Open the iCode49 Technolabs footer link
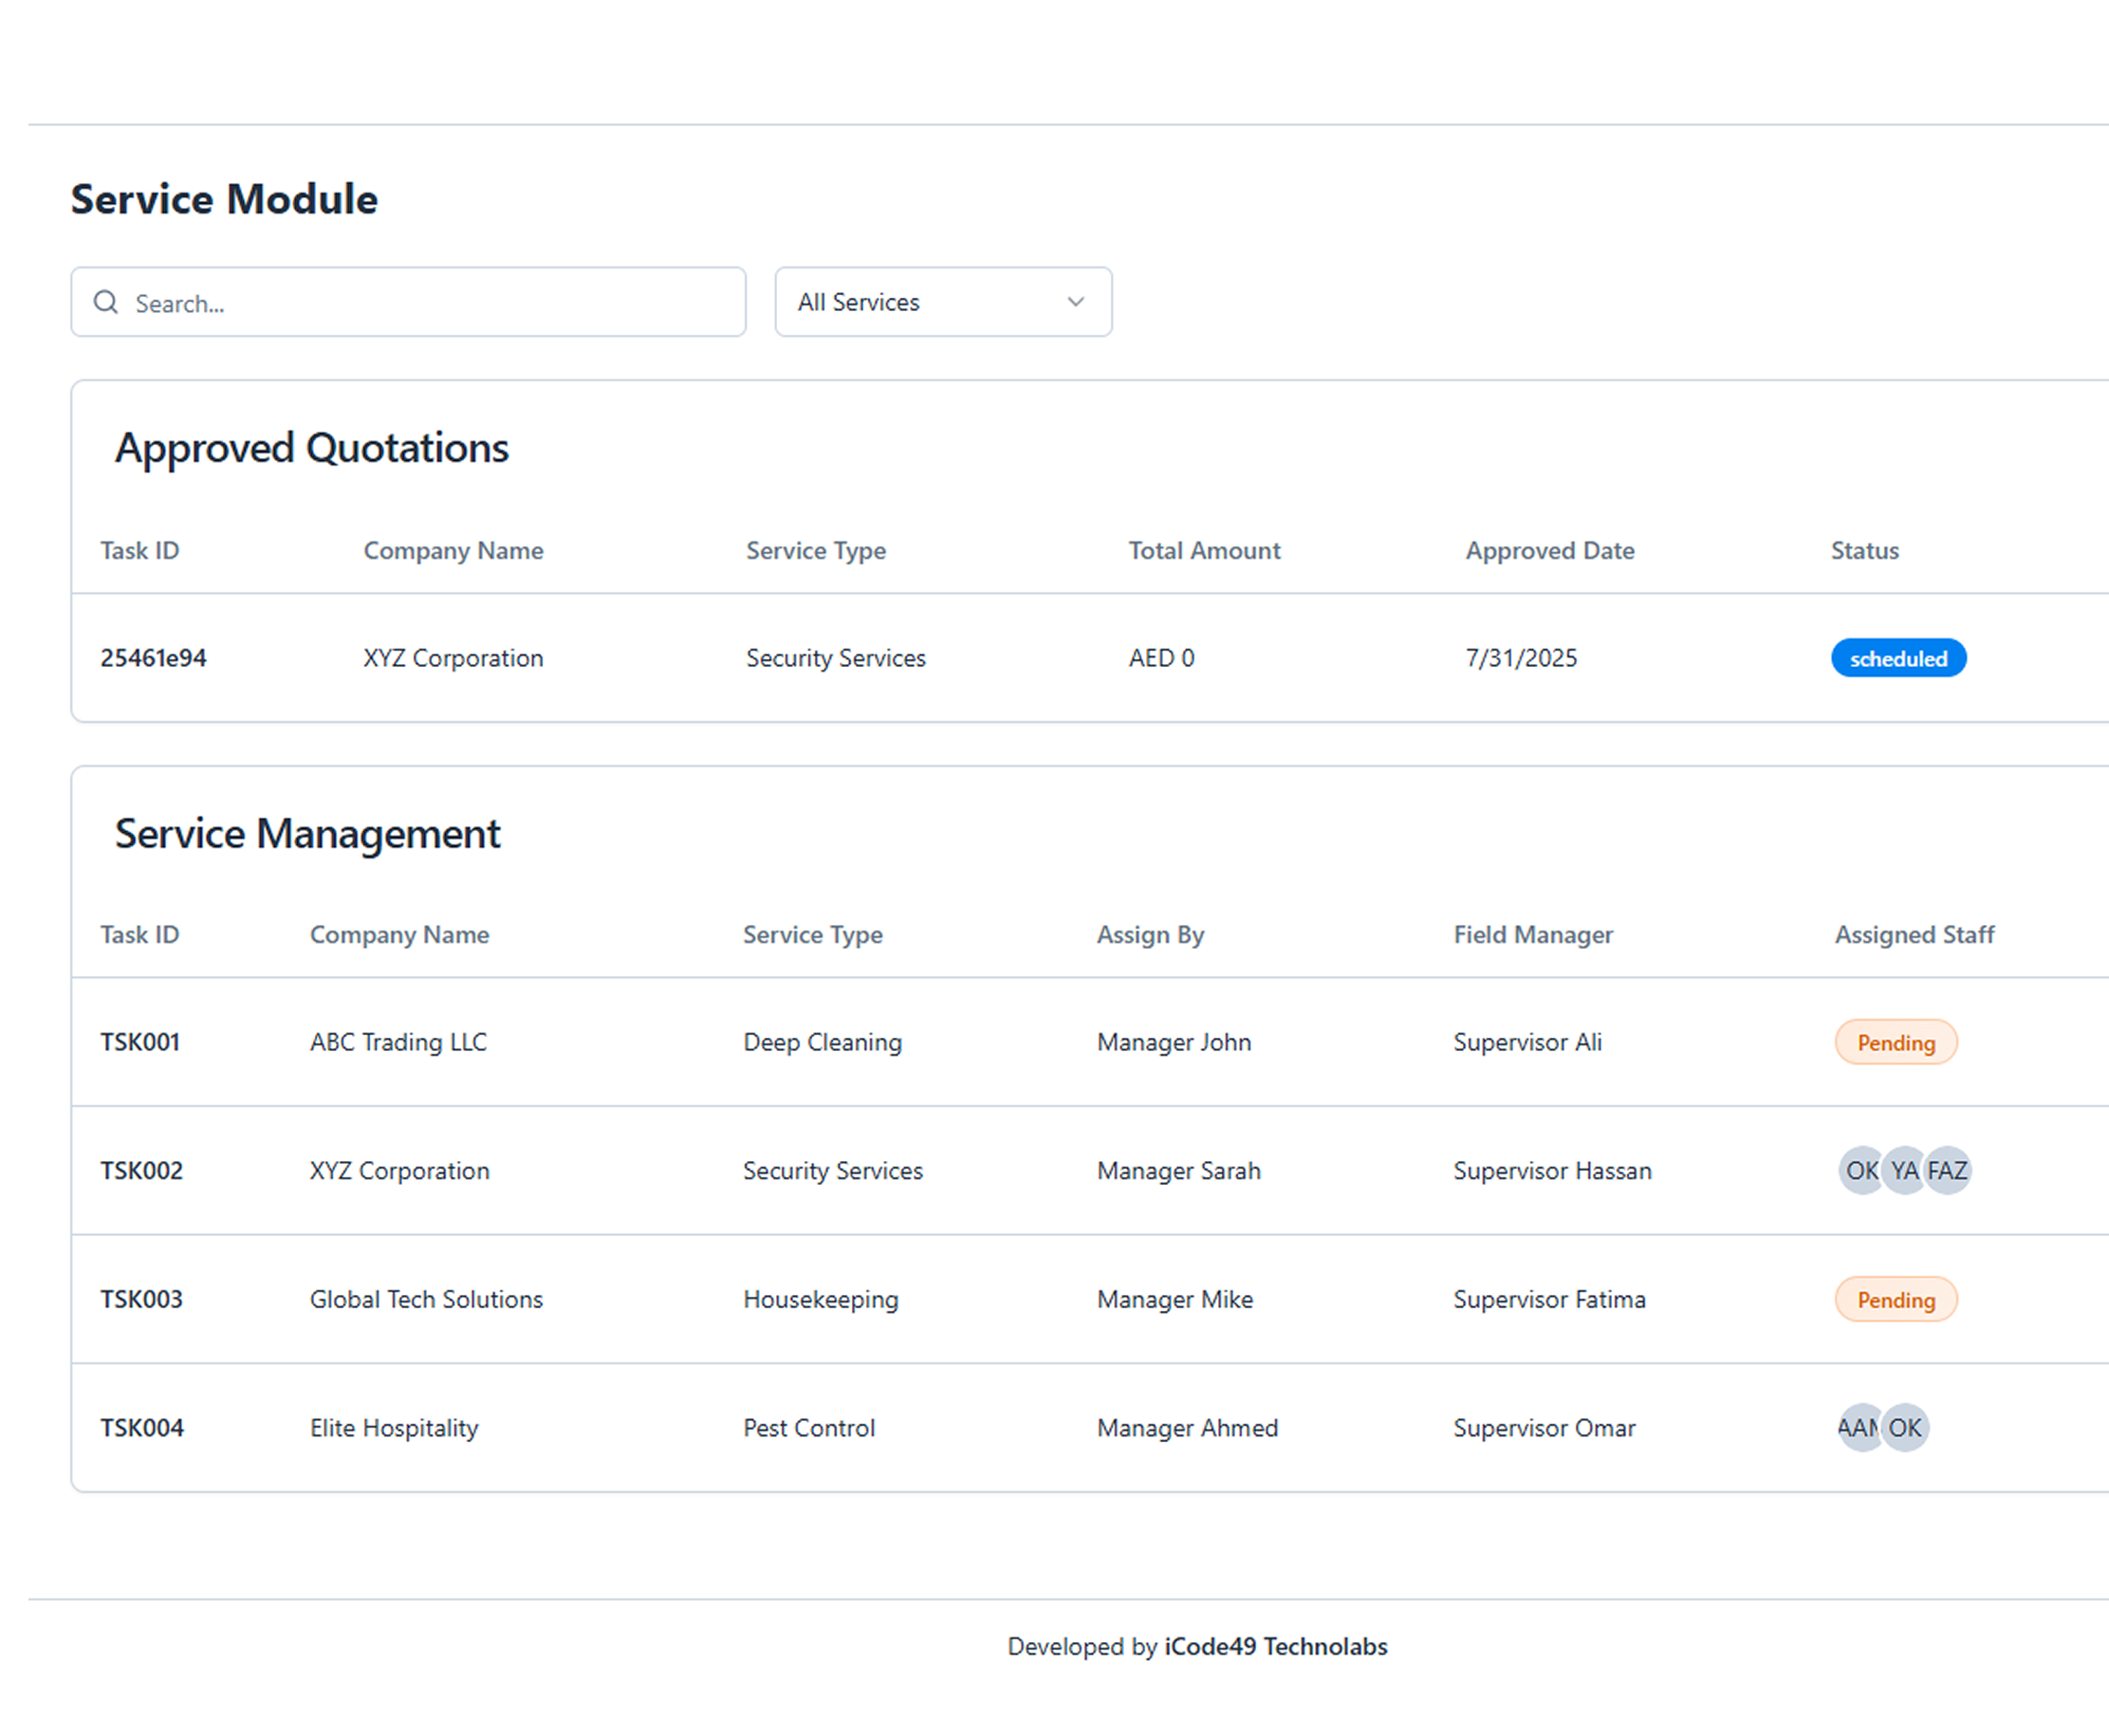Viewport: 2109px width, 1736px height. point(1275,1646)
